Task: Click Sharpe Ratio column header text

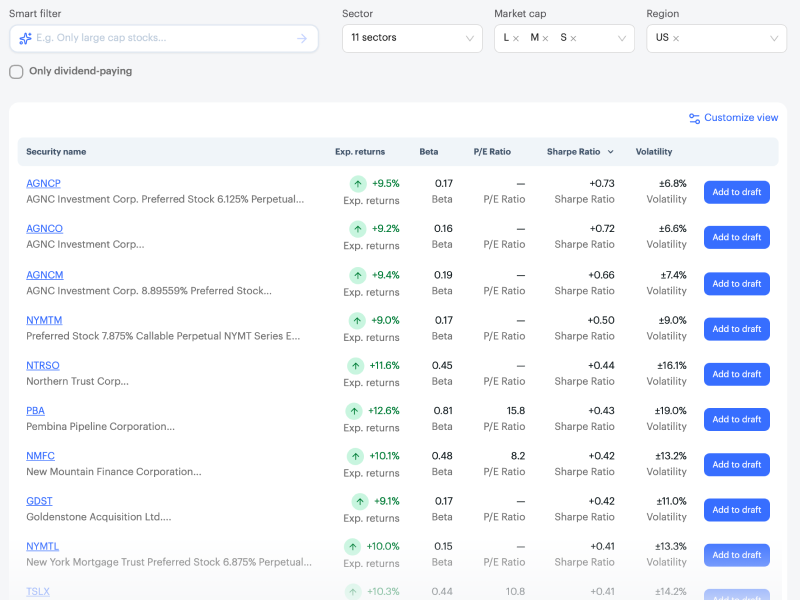Action: 573,152
